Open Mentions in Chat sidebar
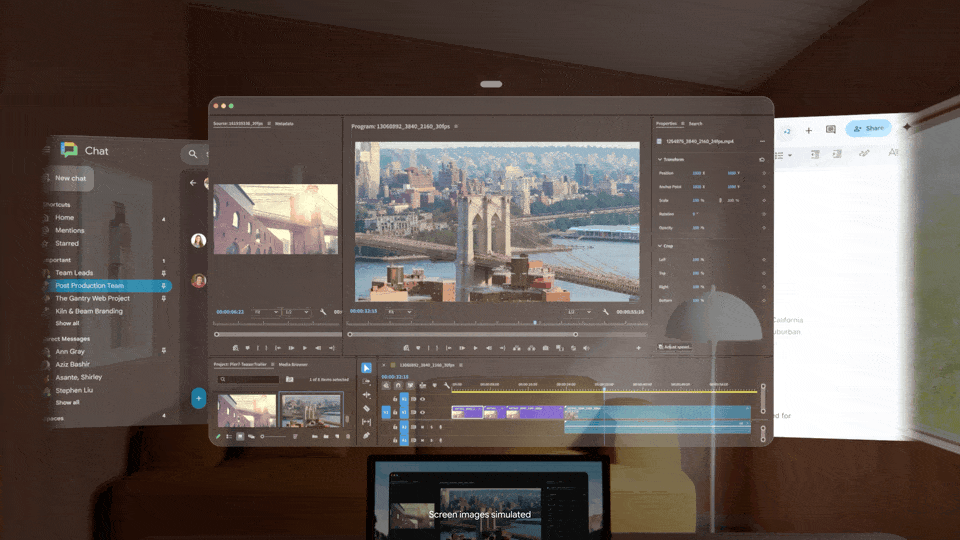The height and width of the screenshot is (540, 960). click(70, 230)
